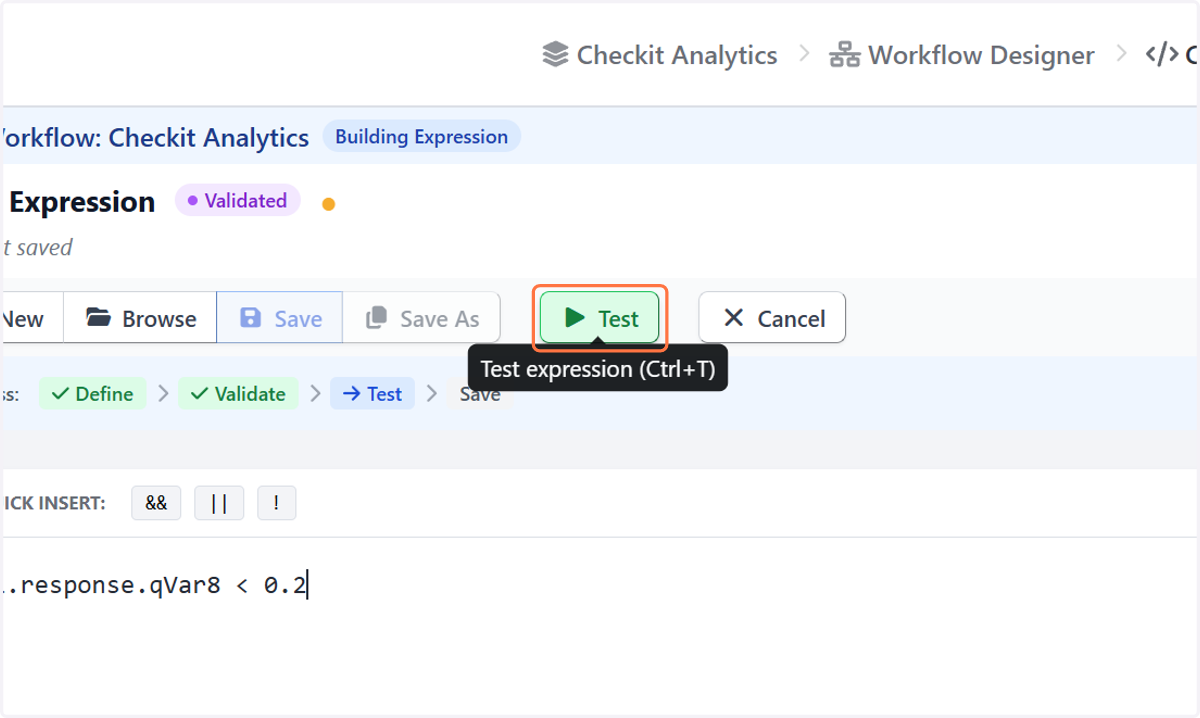The image size is (1200, 718).
Task: Click the X icon on Cancel
Action: pos(734,318)
